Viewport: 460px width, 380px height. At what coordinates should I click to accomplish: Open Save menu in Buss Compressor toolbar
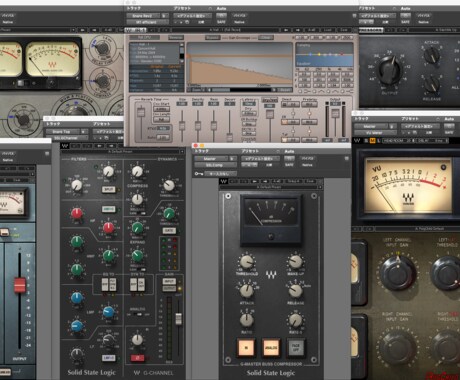point(310,181)
